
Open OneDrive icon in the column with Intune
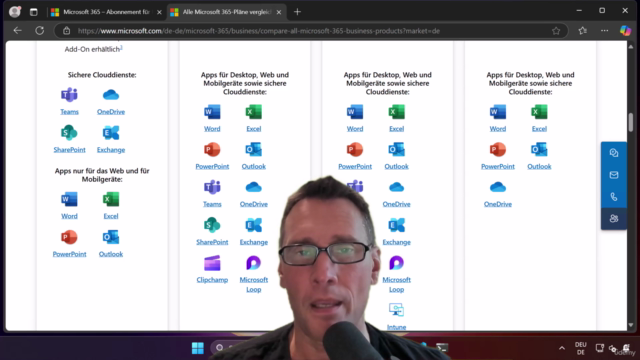point(396,187)
